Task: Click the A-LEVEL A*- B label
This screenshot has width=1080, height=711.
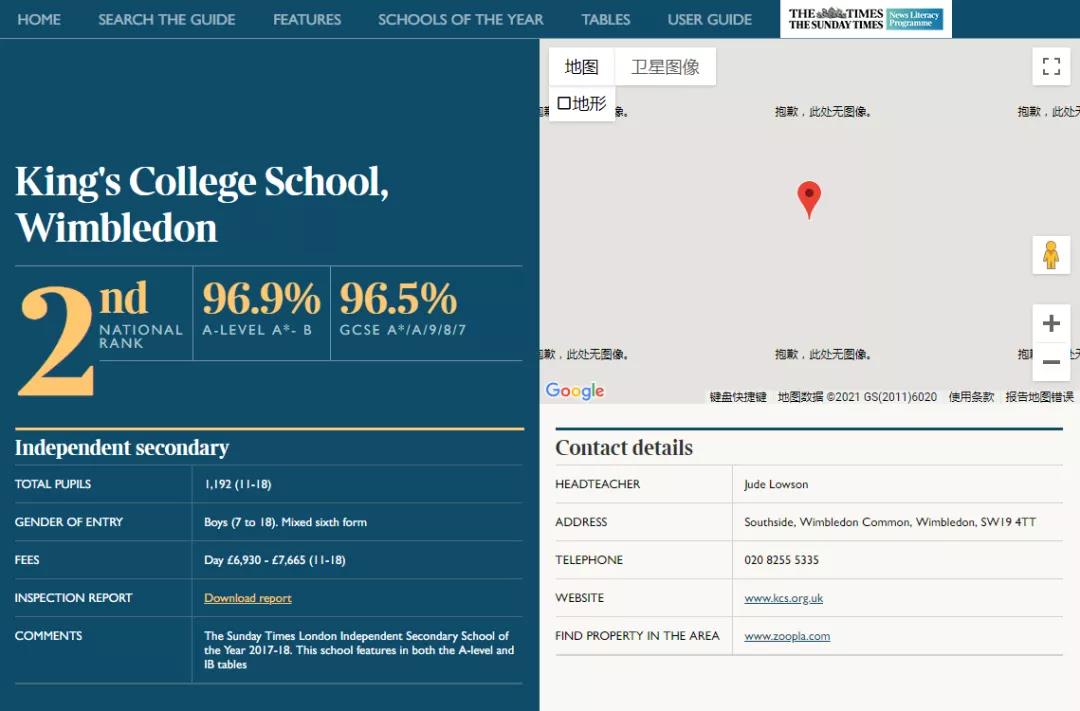Action: (257, 330)
